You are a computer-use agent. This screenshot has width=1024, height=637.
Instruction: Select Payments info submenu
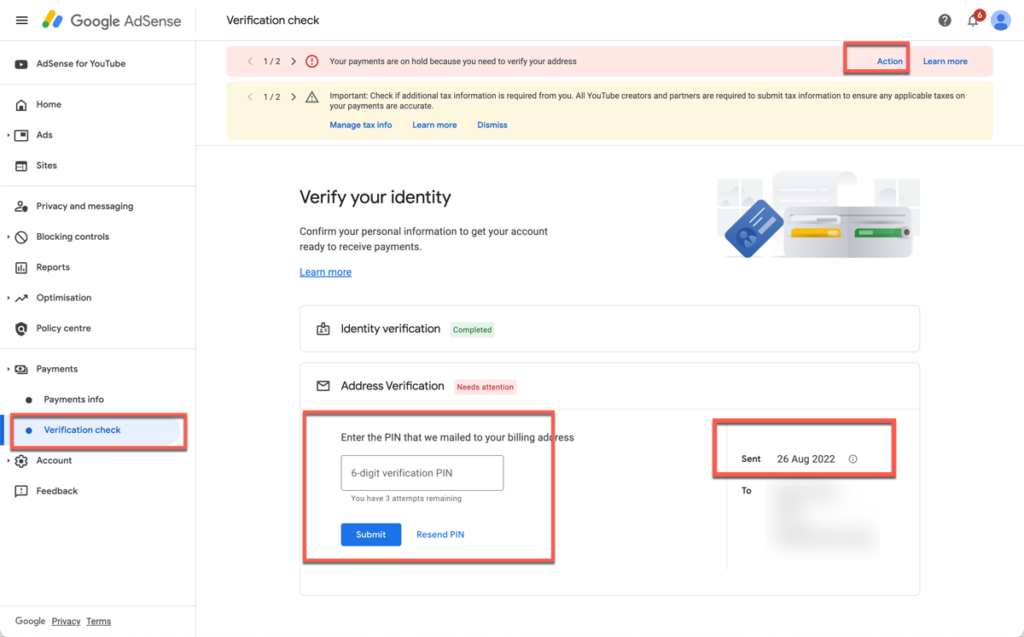pos(74,400)
